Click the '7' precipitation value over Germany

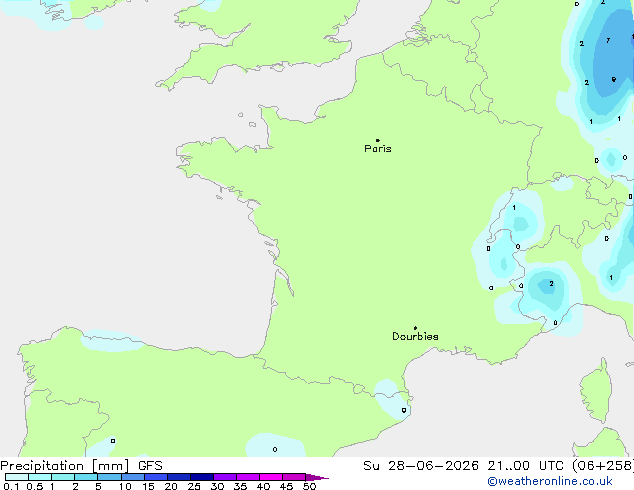608,40
